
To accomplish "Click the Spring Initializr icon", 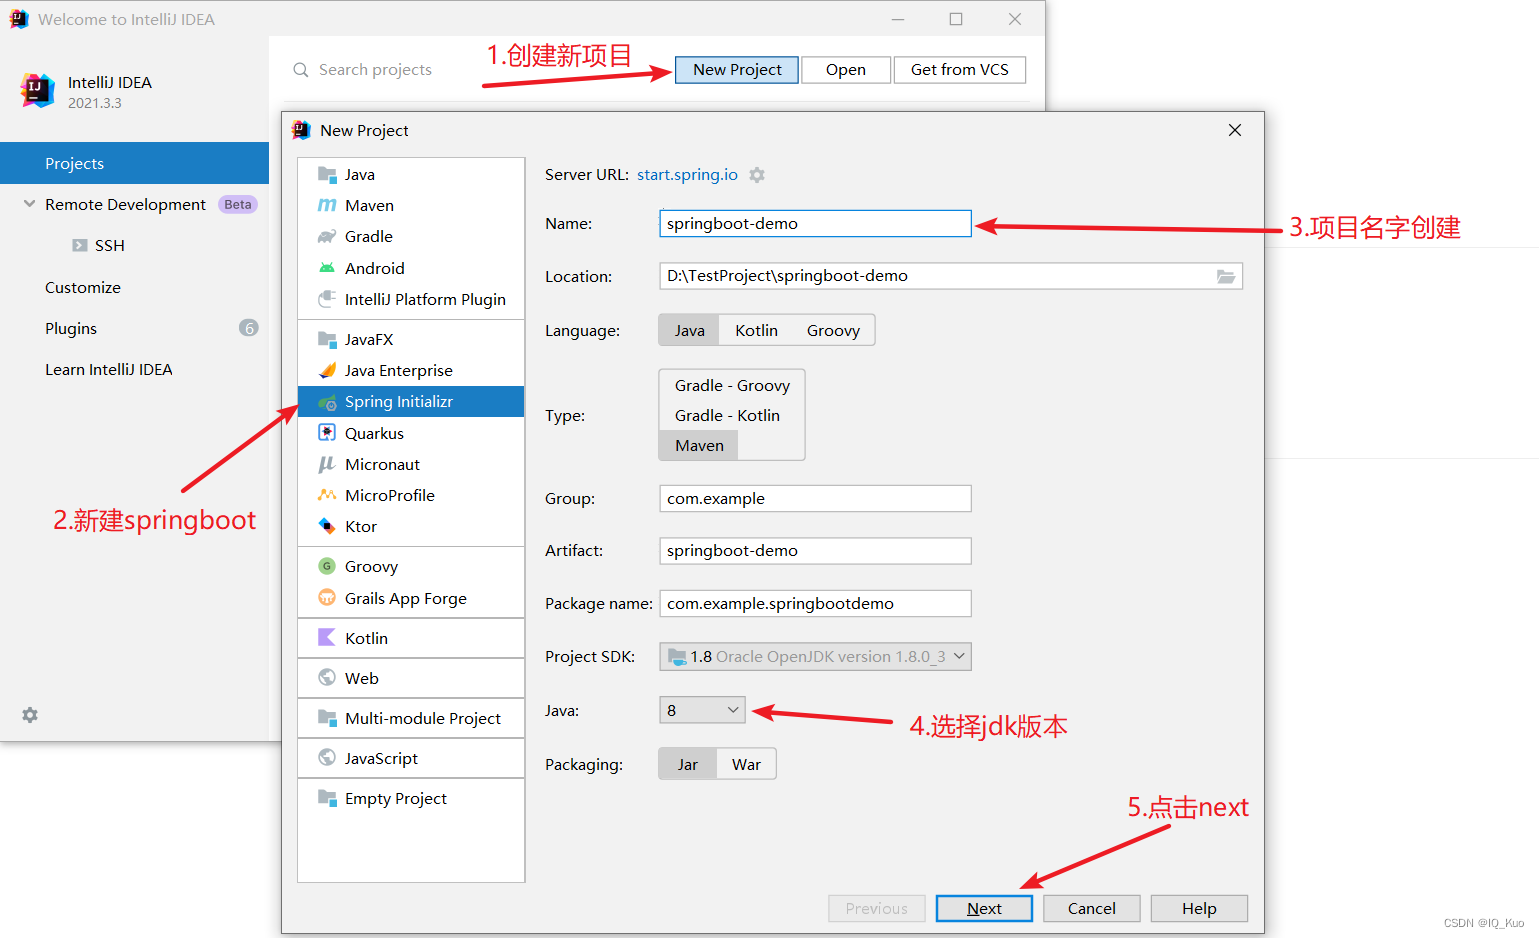I will 327,402.
